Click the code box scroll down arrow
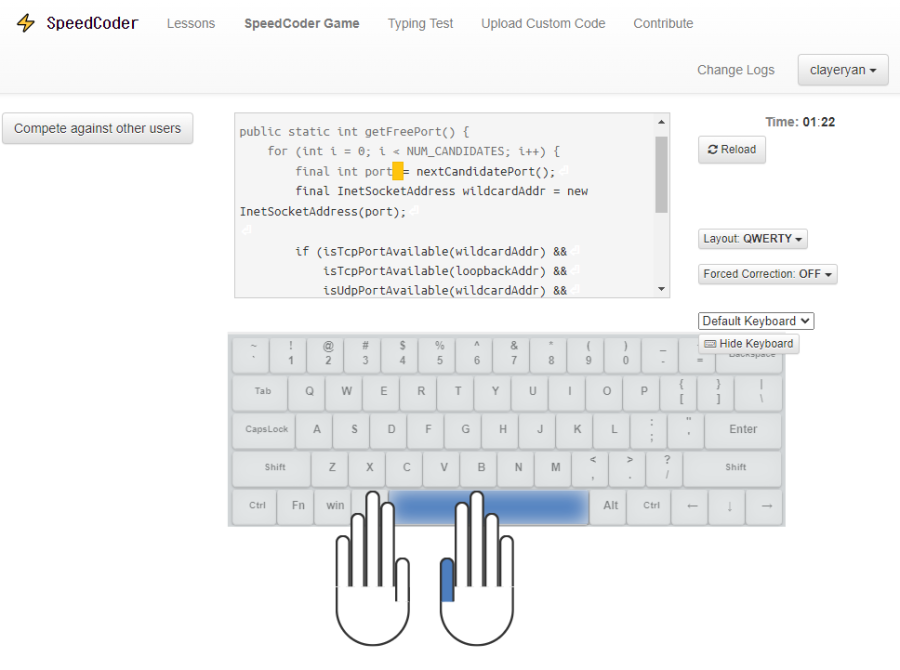Image resolution: width=900 pixels, height=670 pixels. tap(661, 289)
